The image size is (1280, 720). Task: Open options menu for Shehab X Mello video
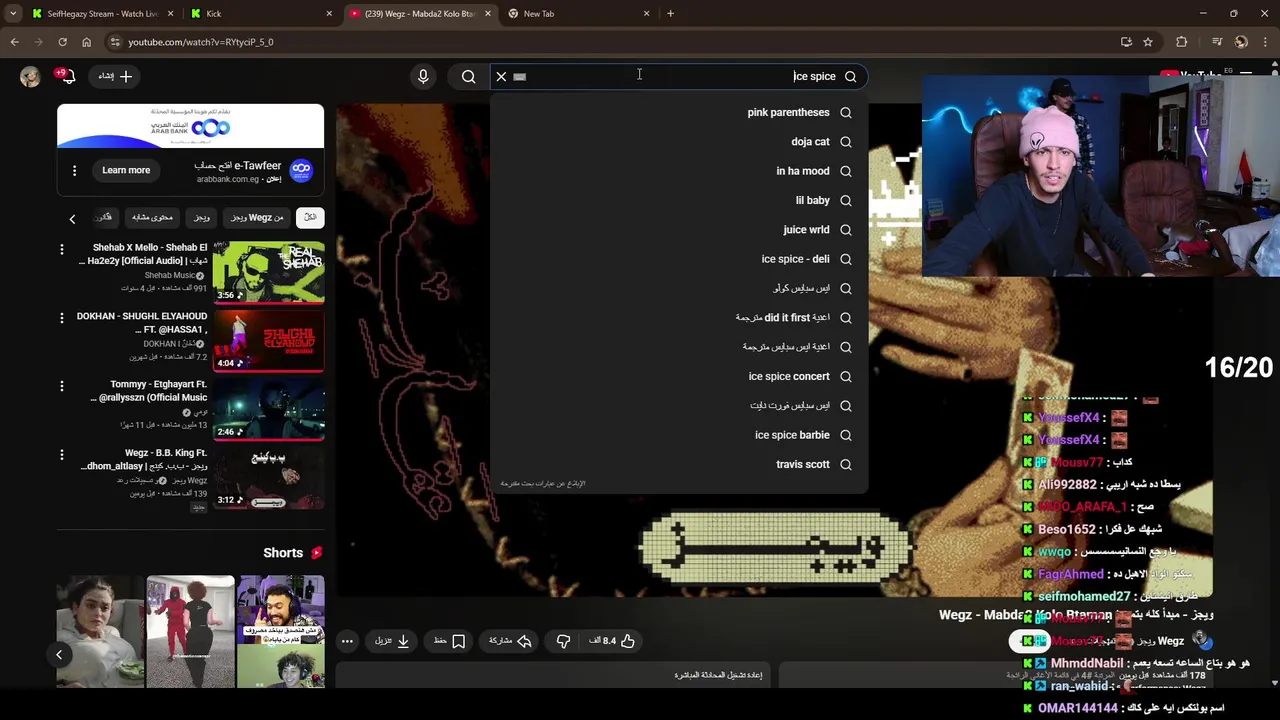62,249
